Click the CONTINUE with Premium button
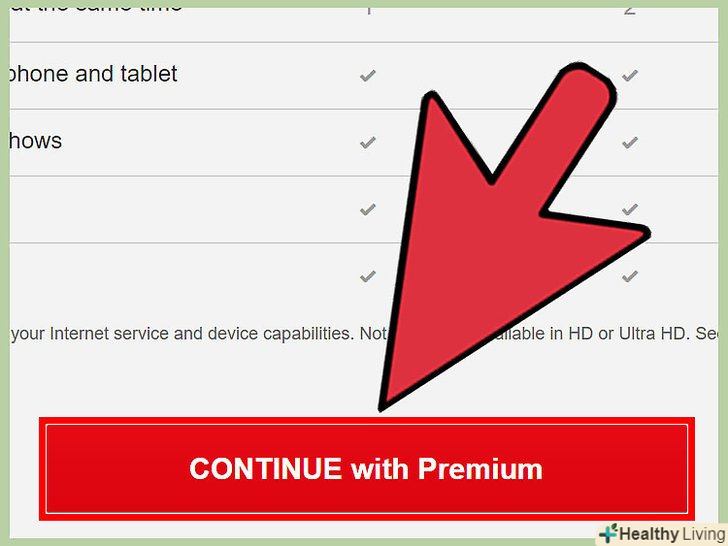728x546 pixels. (x=366, y=468)
